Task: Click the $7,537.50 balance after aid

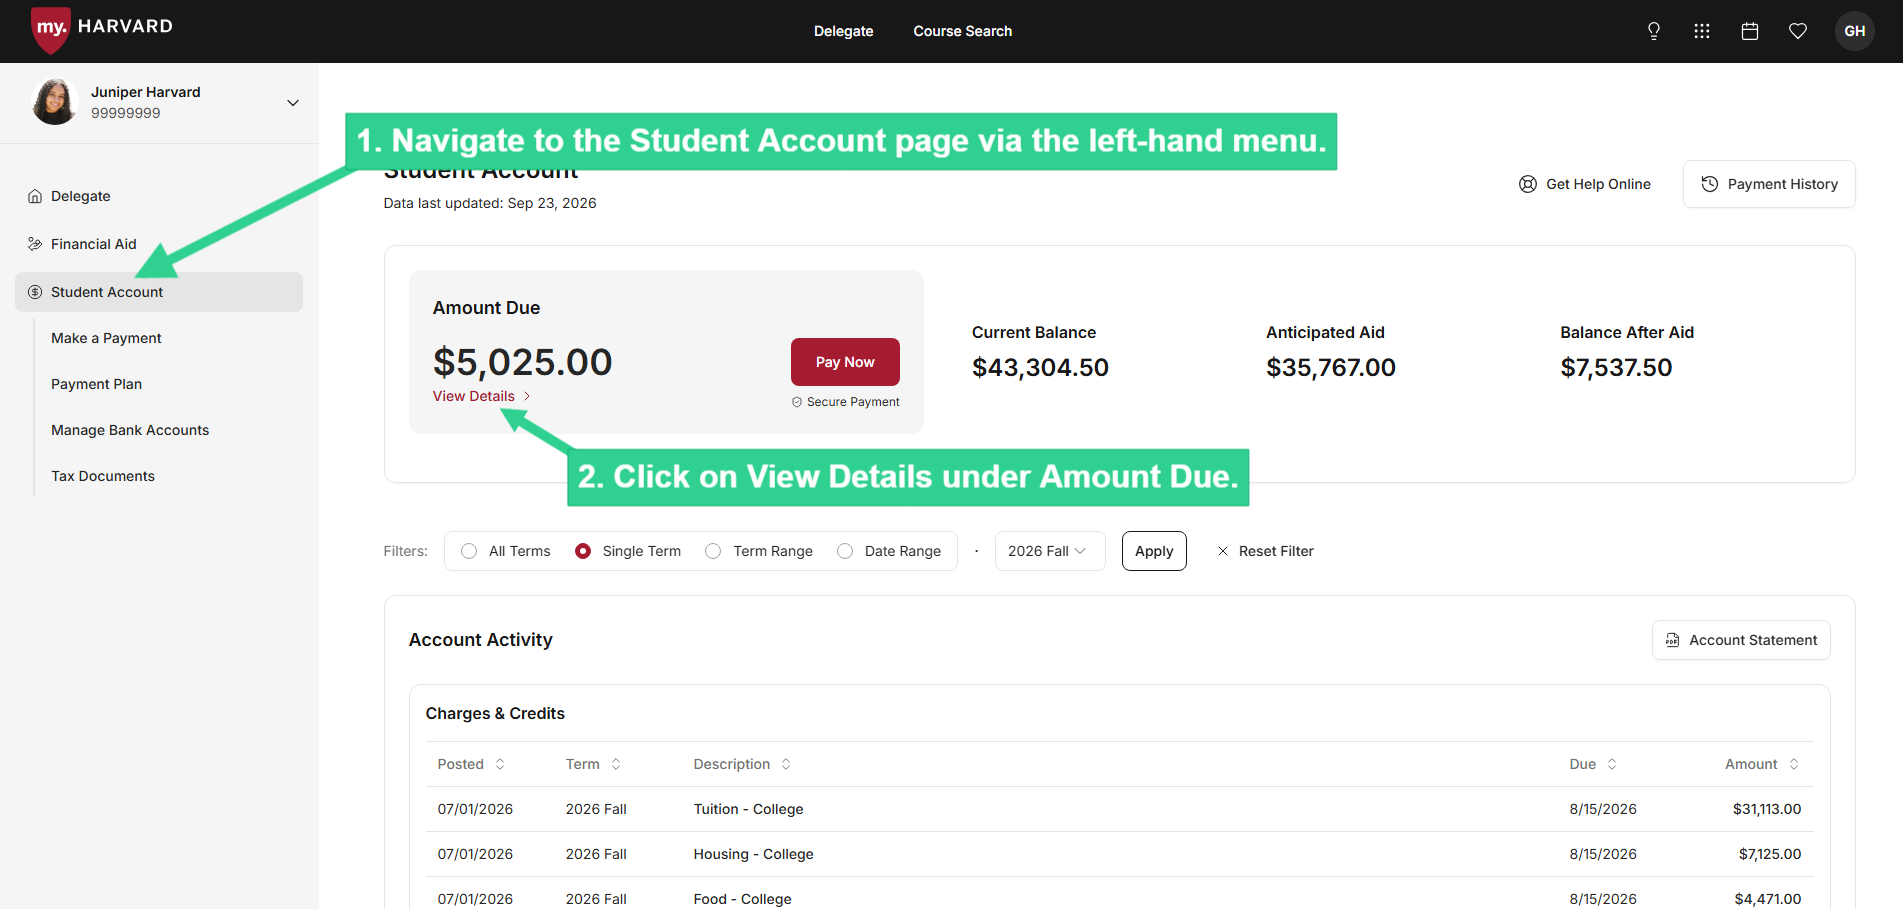Action: click(x=1616, y=368)
